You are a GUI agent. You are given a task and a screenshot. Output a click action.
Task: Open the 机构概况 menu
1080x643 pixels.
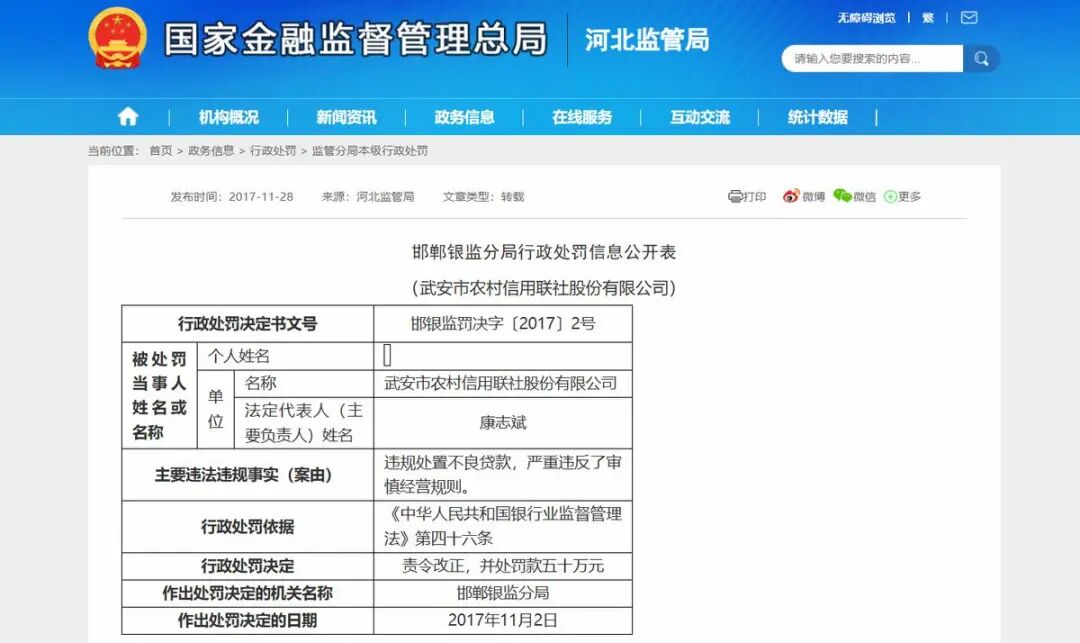(x=228, y=117)
